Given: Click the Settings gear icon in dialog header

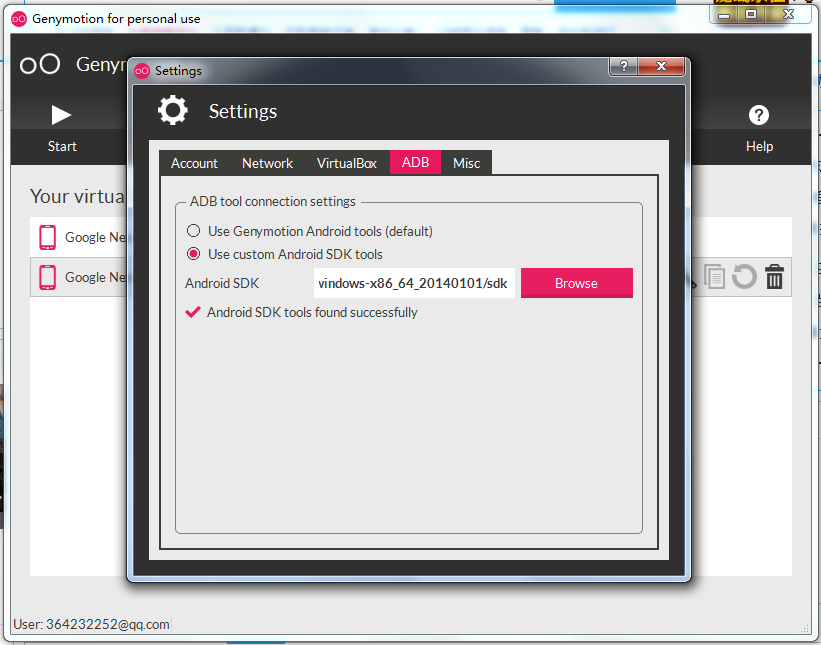Looking at the screenshot, I should point(173,110).
